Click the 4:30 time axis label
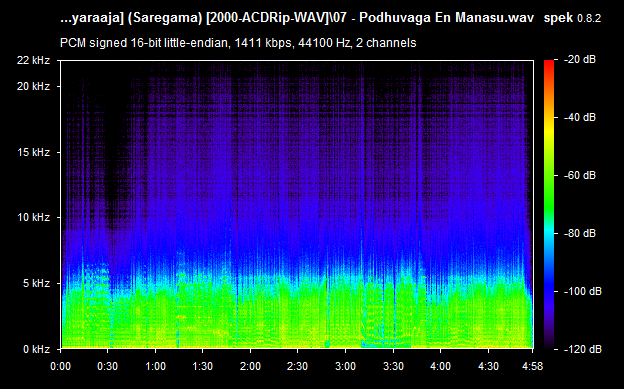 488,366
